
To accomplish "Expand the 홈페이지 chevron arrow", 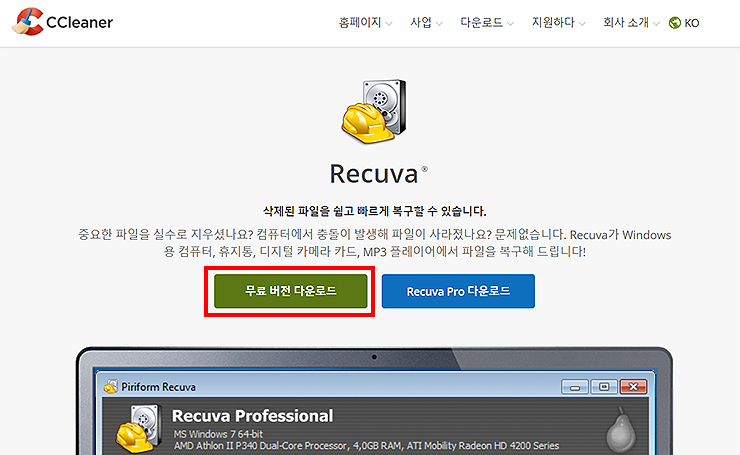I will (x=389, y=24).
